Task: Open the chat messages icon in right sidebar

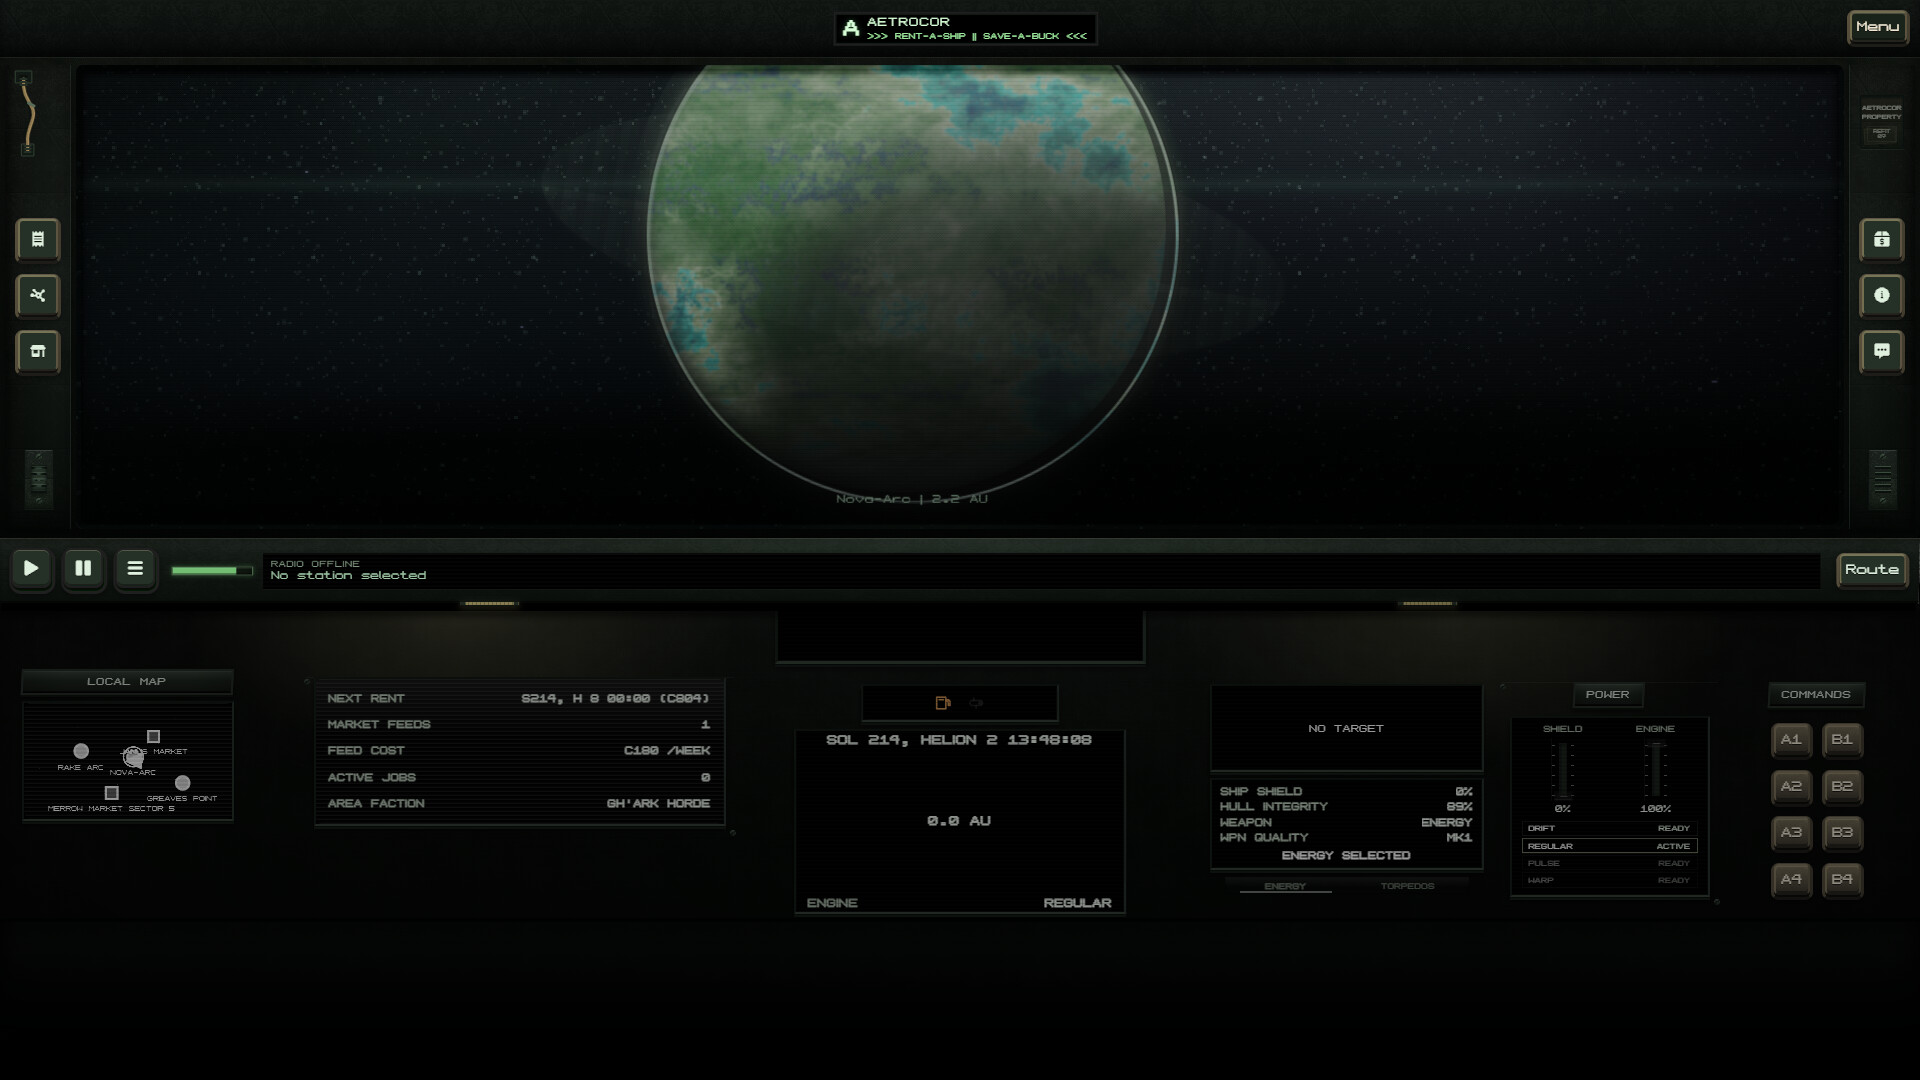Action: point(1882,352)
